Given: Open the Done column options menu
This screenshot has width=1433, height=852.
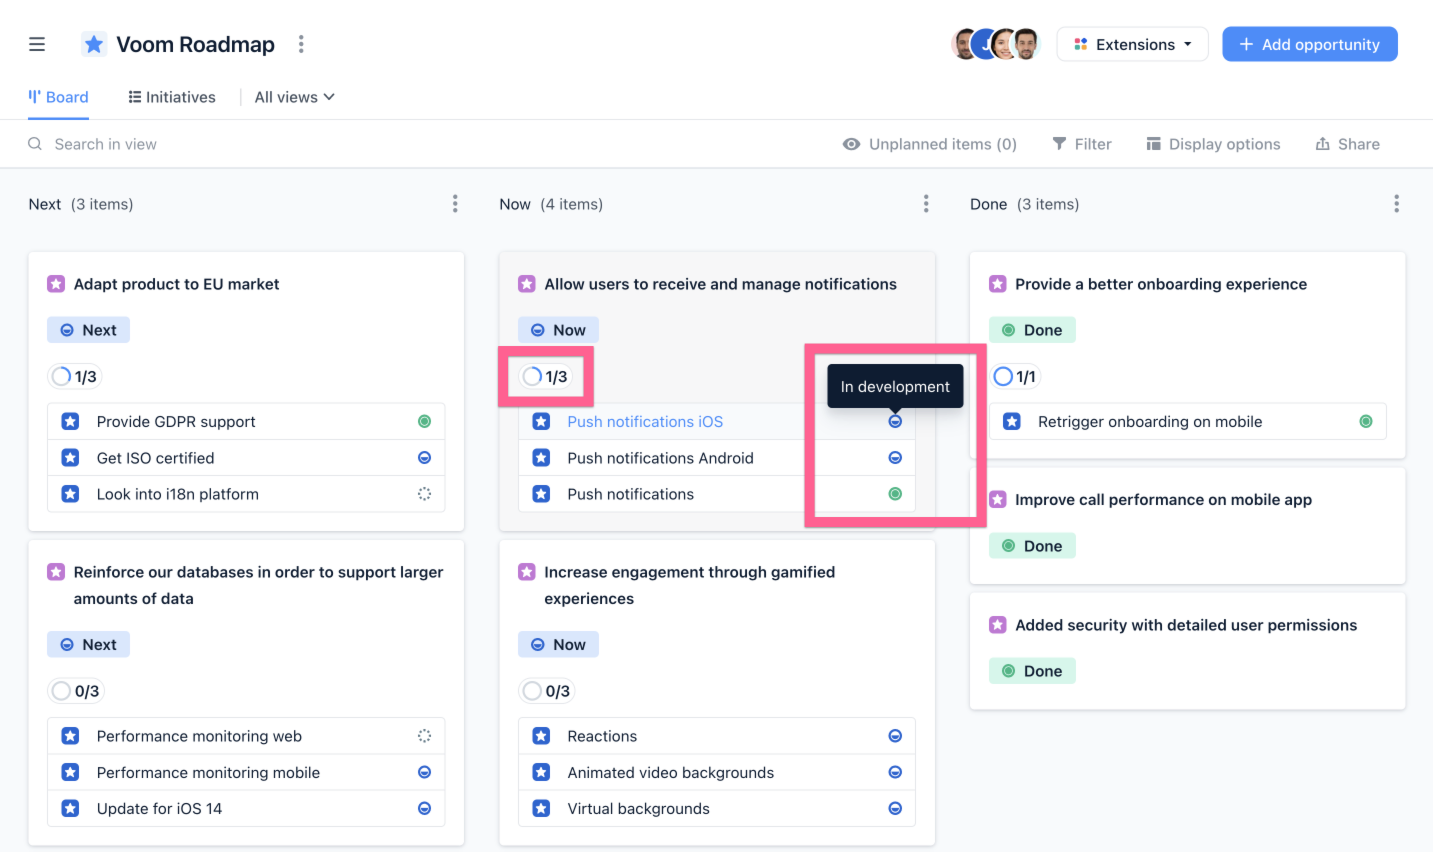Looking at the screenshot, I should coord(1396,204).
